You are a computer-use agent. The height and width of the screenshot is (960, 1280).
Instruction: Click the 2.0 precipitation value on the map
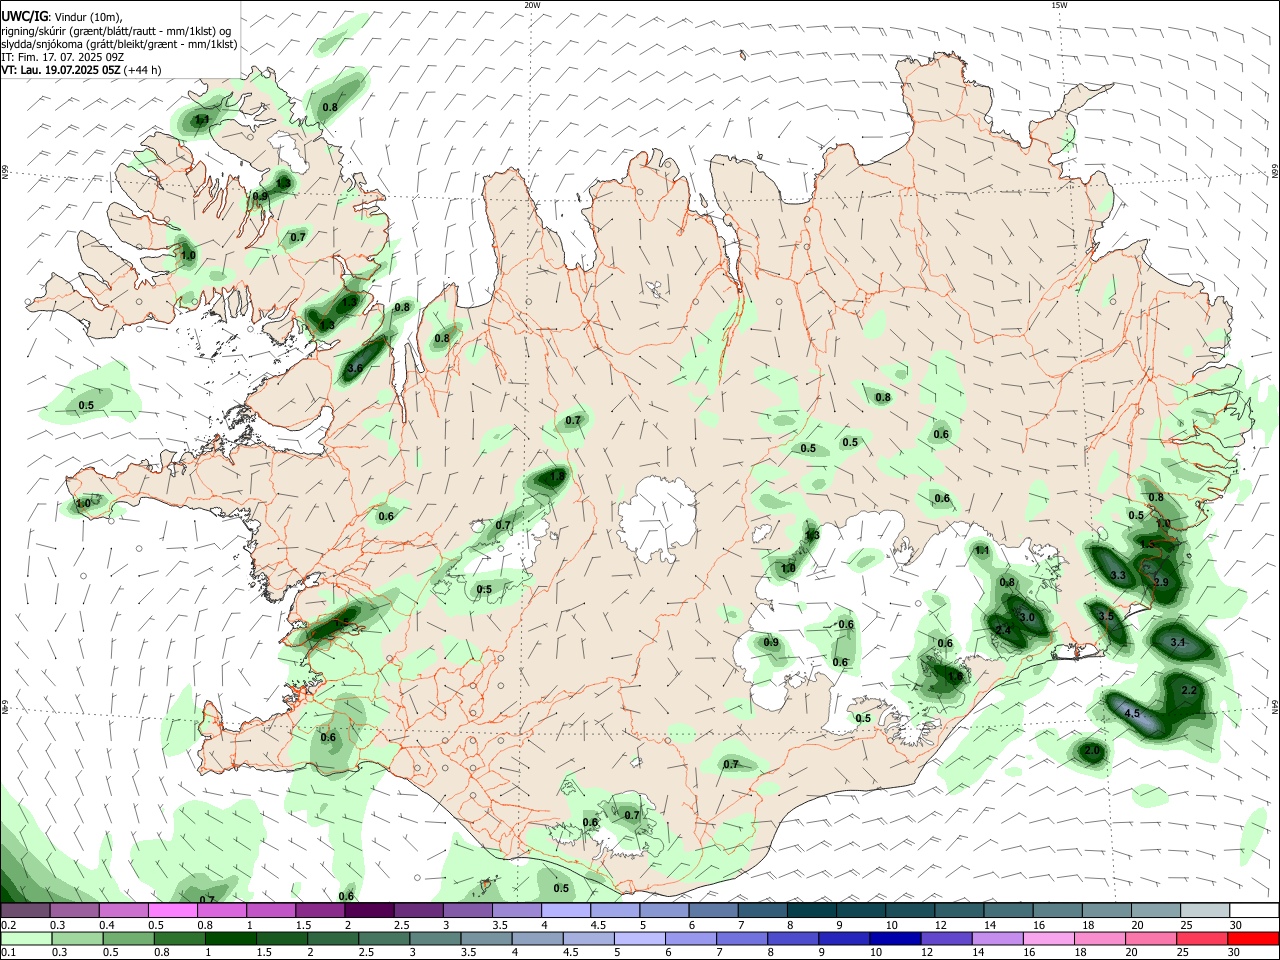coord(1092,751)
